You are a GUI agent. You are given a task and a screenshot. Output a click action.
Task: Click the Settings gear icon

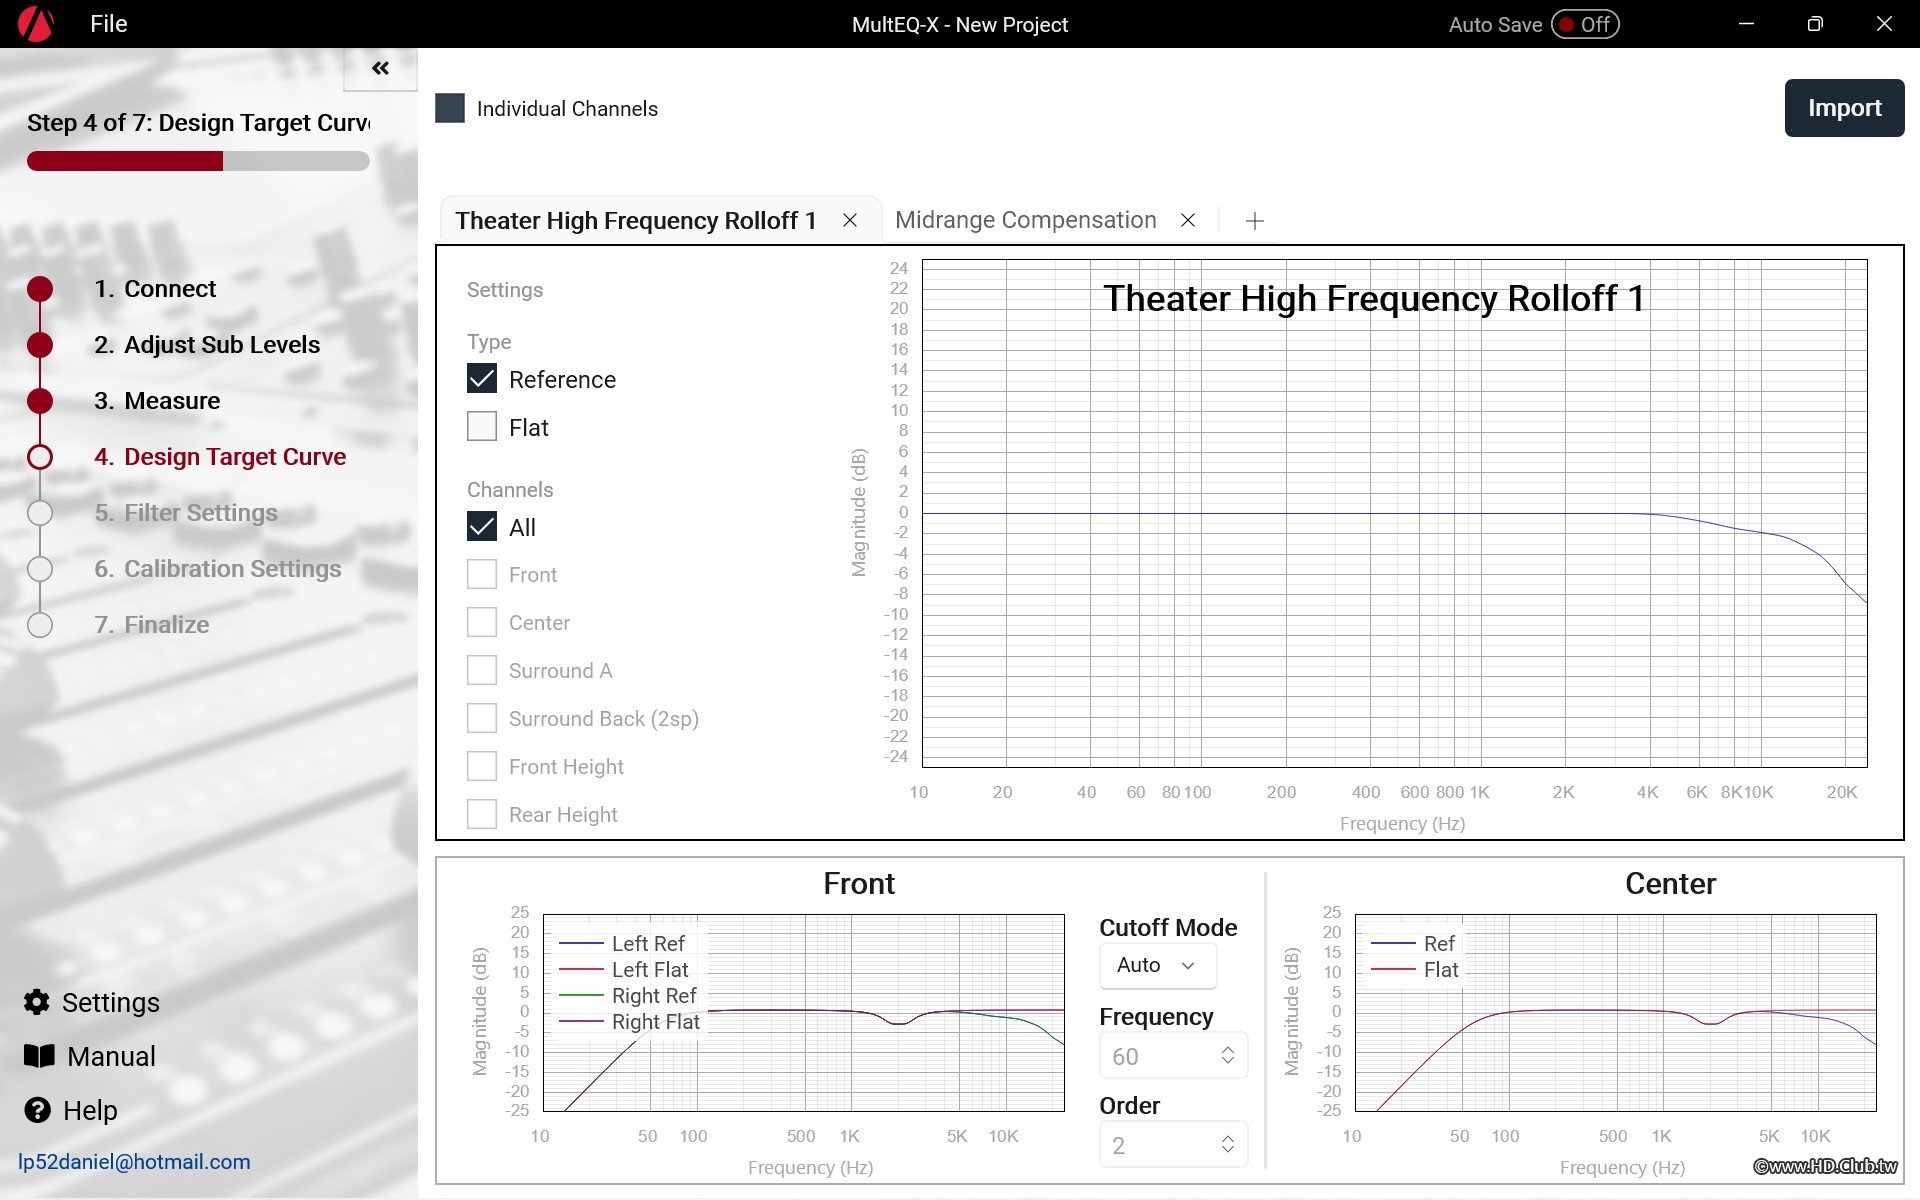point(37,1002)
